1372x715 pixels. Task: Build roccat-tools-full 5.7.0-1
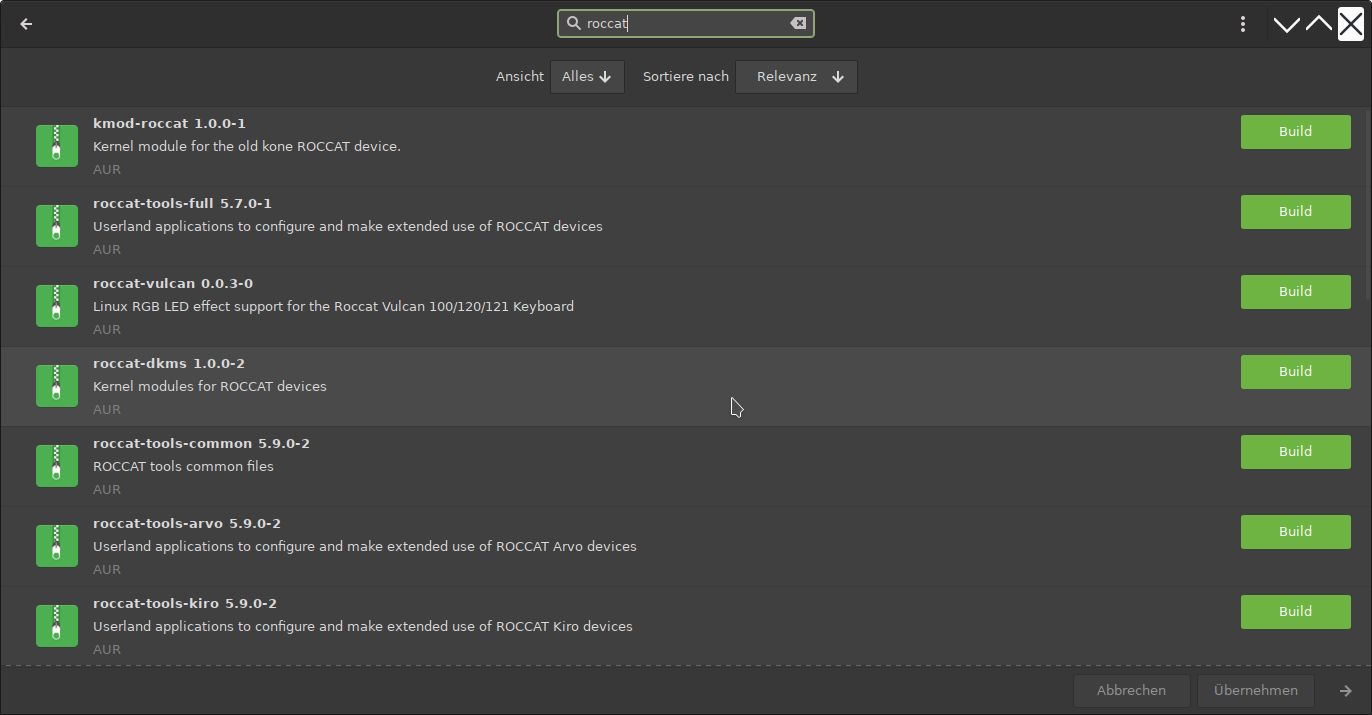pyautogui.click(x=1295, y=212)
